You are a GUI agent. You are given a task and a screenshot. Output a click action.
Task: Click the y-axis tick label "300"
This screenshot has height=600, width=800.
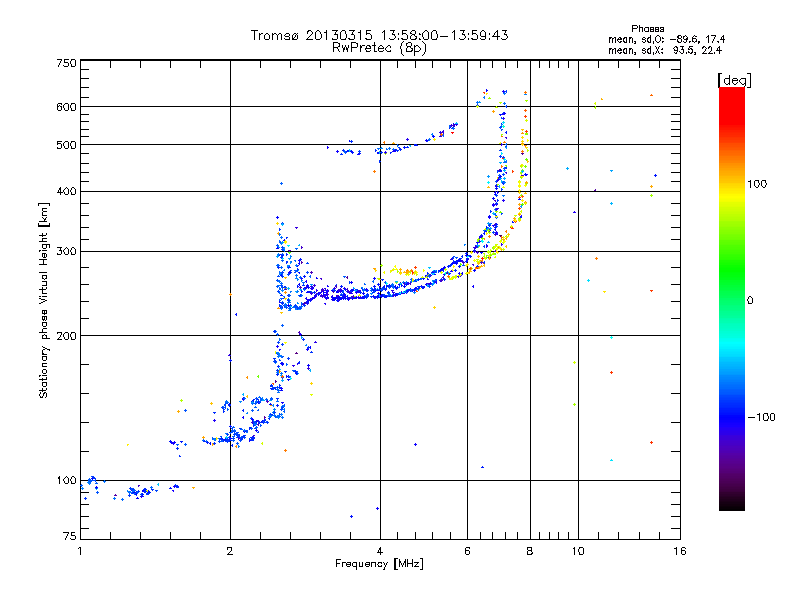pos(66,252)
